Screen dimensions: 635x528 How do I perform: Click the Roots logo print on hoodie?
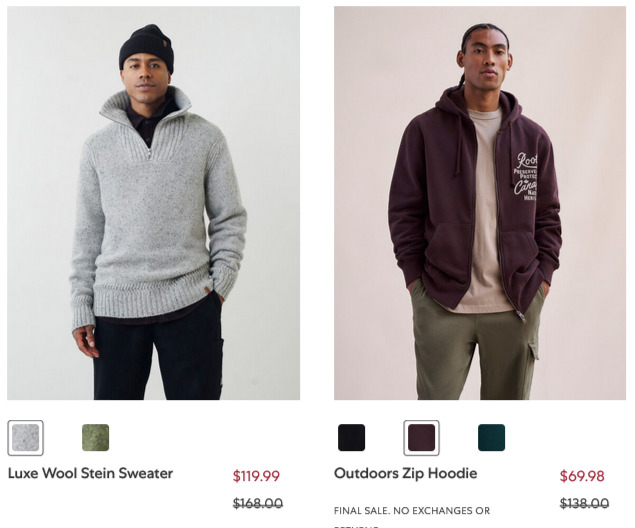point(526,176)
